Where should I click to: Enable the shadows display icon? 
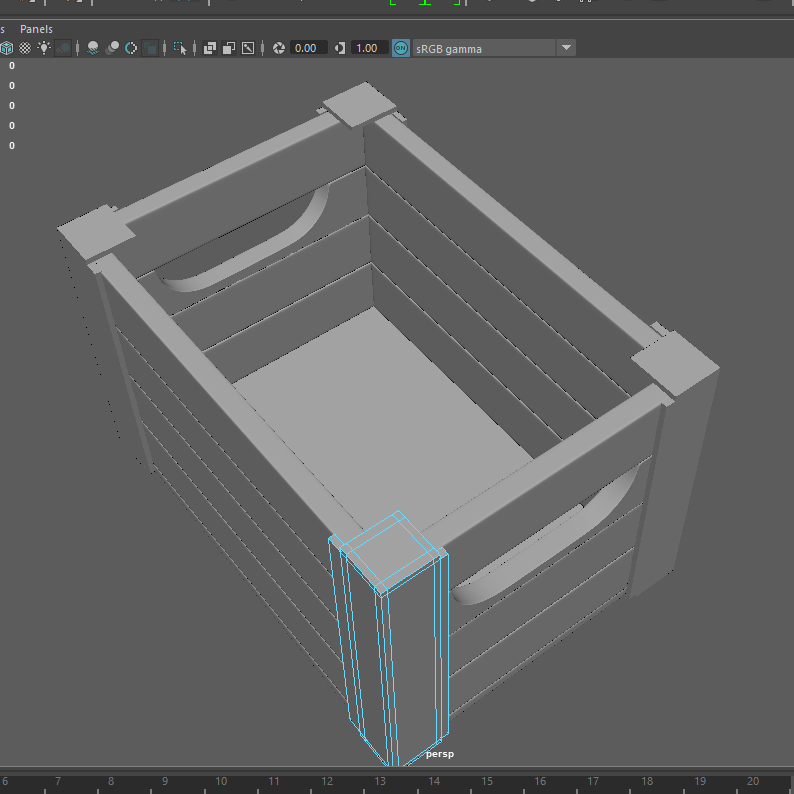click(x=63, y=48)
